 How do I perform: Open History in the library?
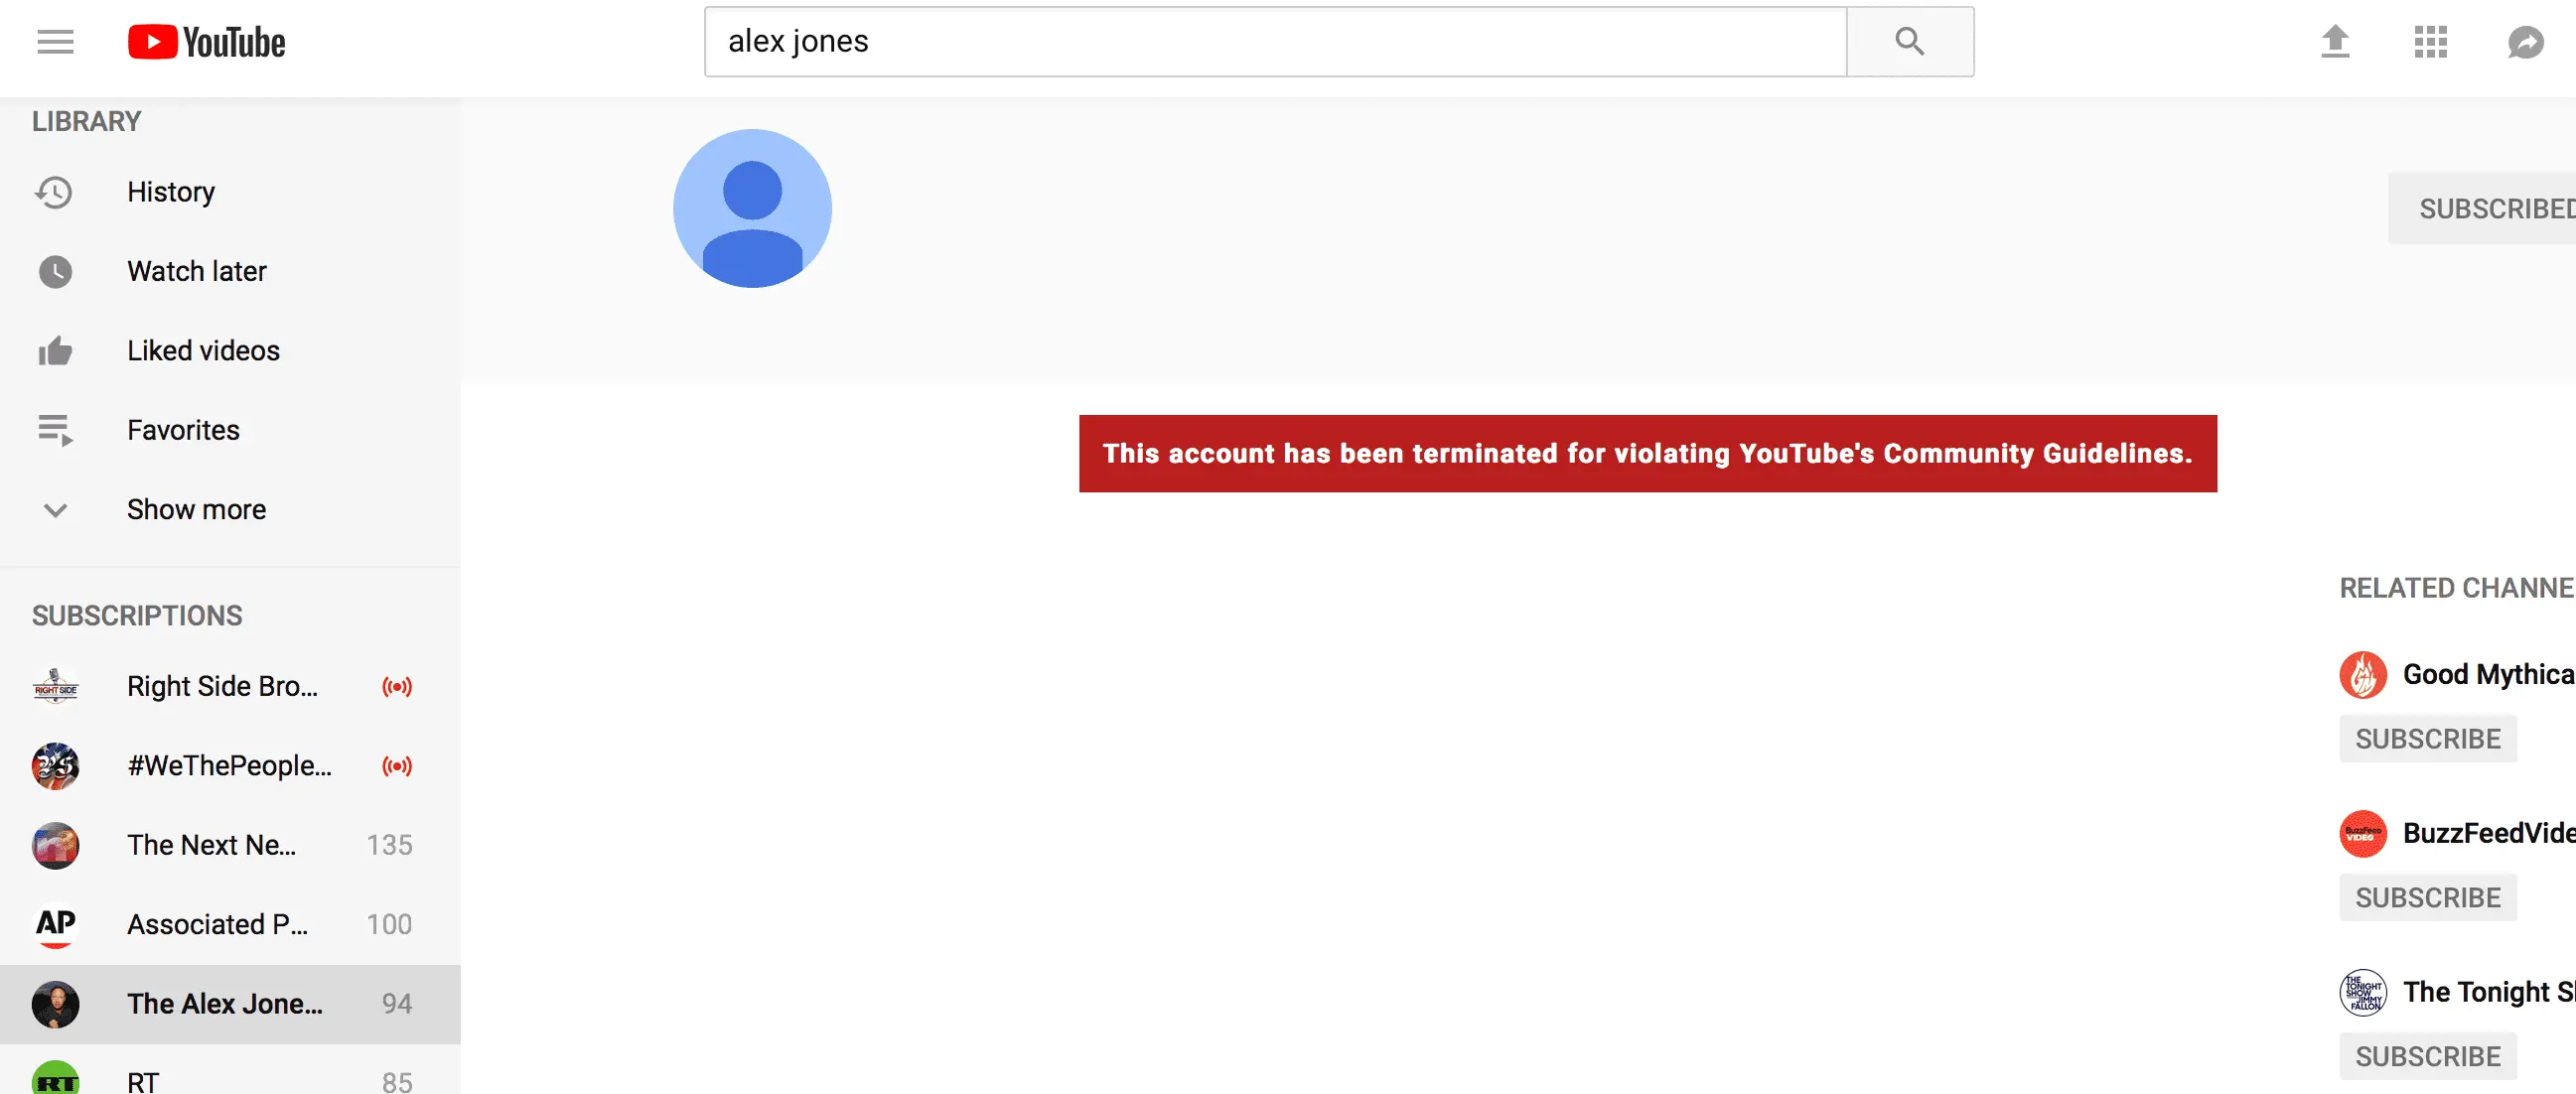(171, 192)
